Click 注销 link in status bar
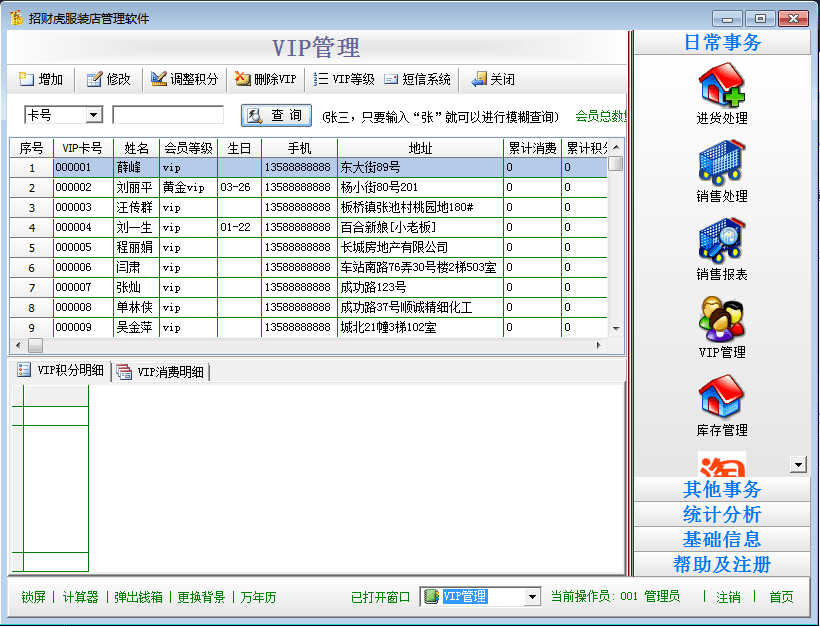 click(728, 597)
